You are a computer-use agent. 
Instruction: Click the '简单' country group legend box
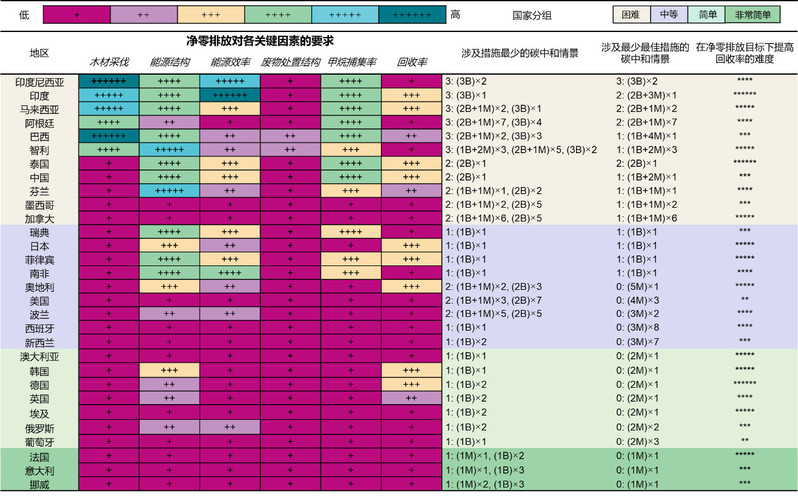point(709,16)
